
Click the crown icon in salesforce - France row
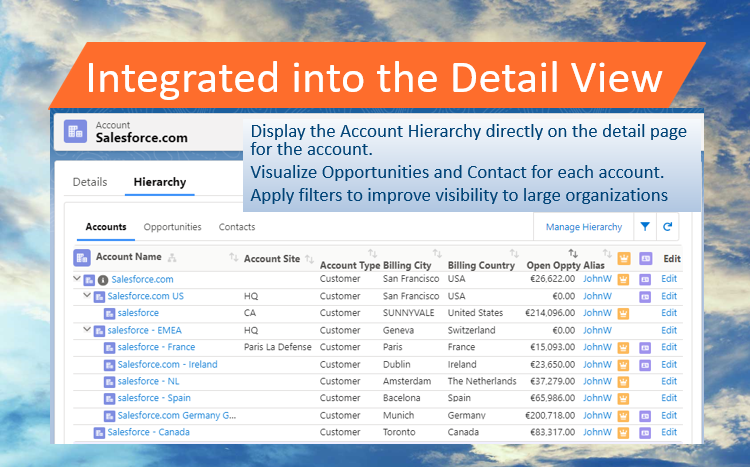pyautogui.click(x=623, y=347)
